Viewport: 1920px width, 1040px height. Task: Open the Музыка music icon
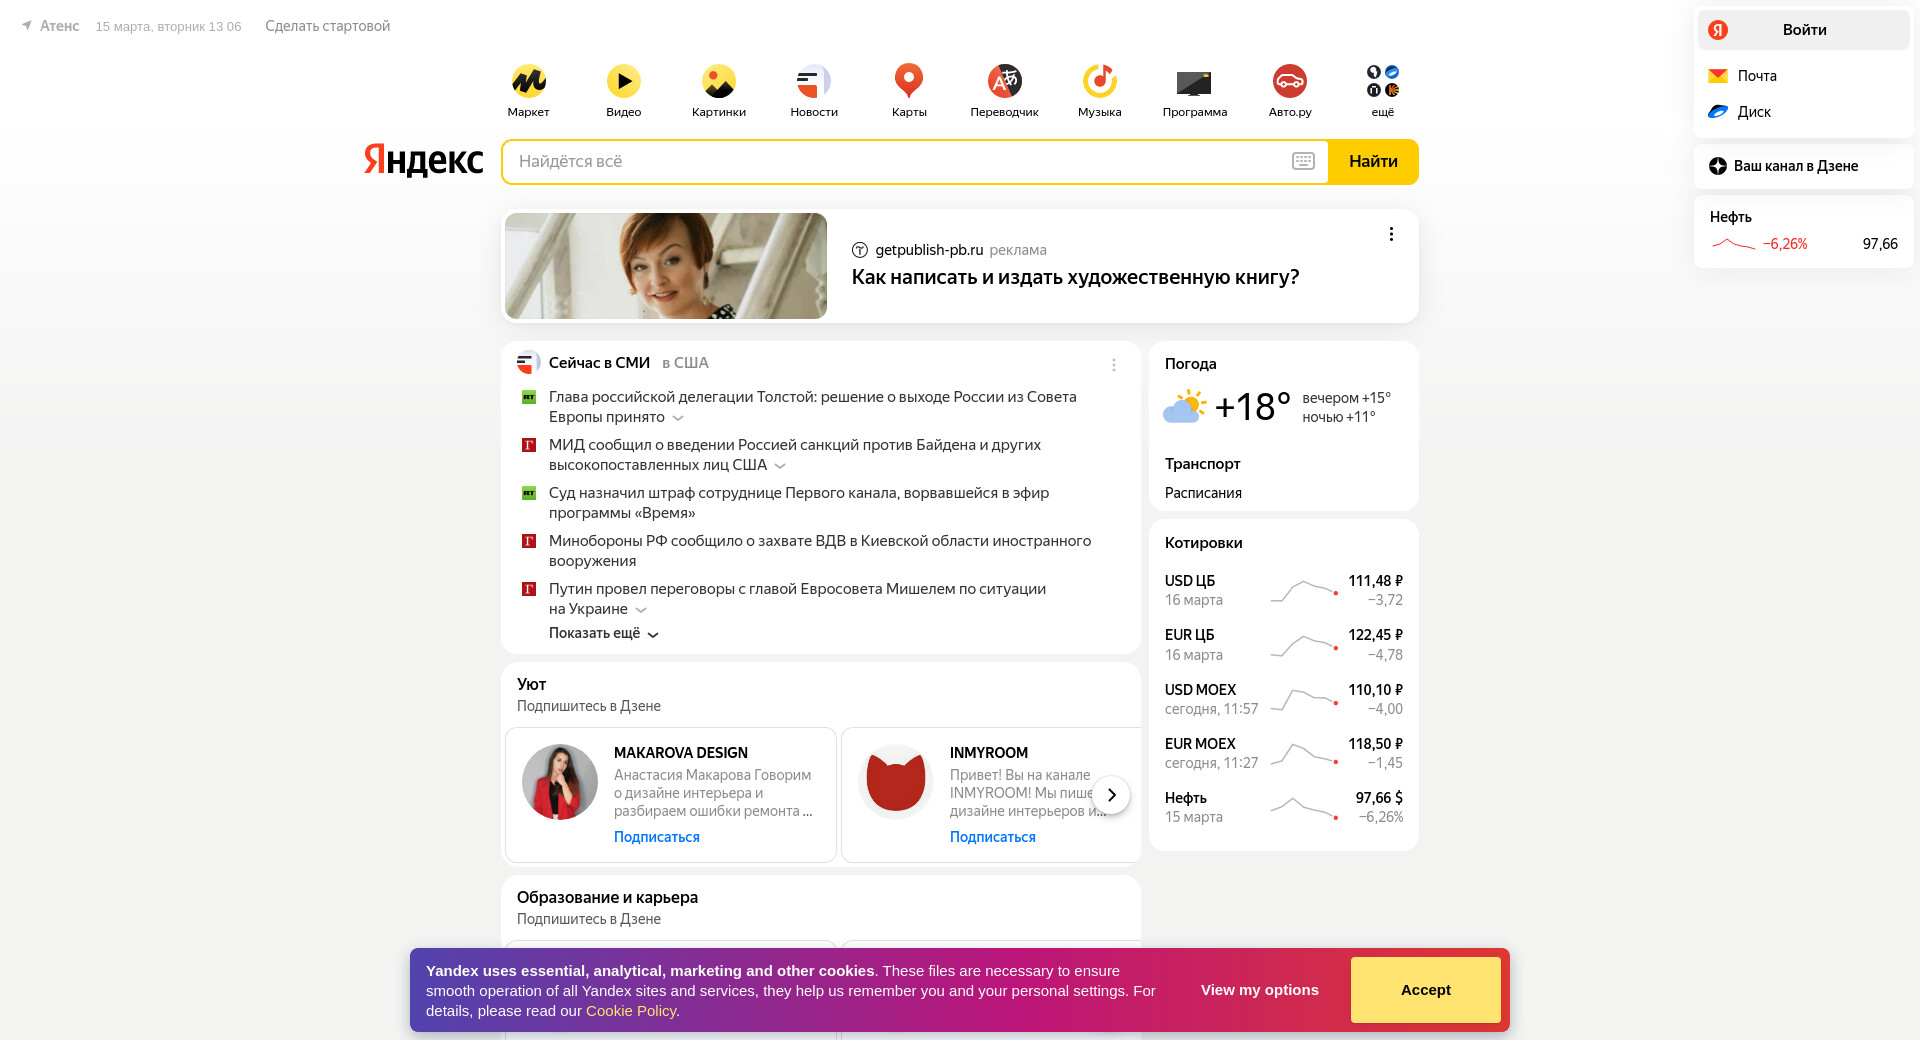[x=1099, y=81]
